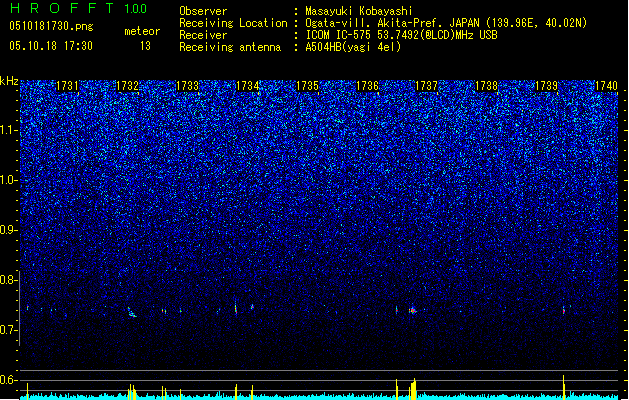Select the ICOM IC-575 receiver description
This screenshot has height=400, width=629.
[x=401, y=35]
